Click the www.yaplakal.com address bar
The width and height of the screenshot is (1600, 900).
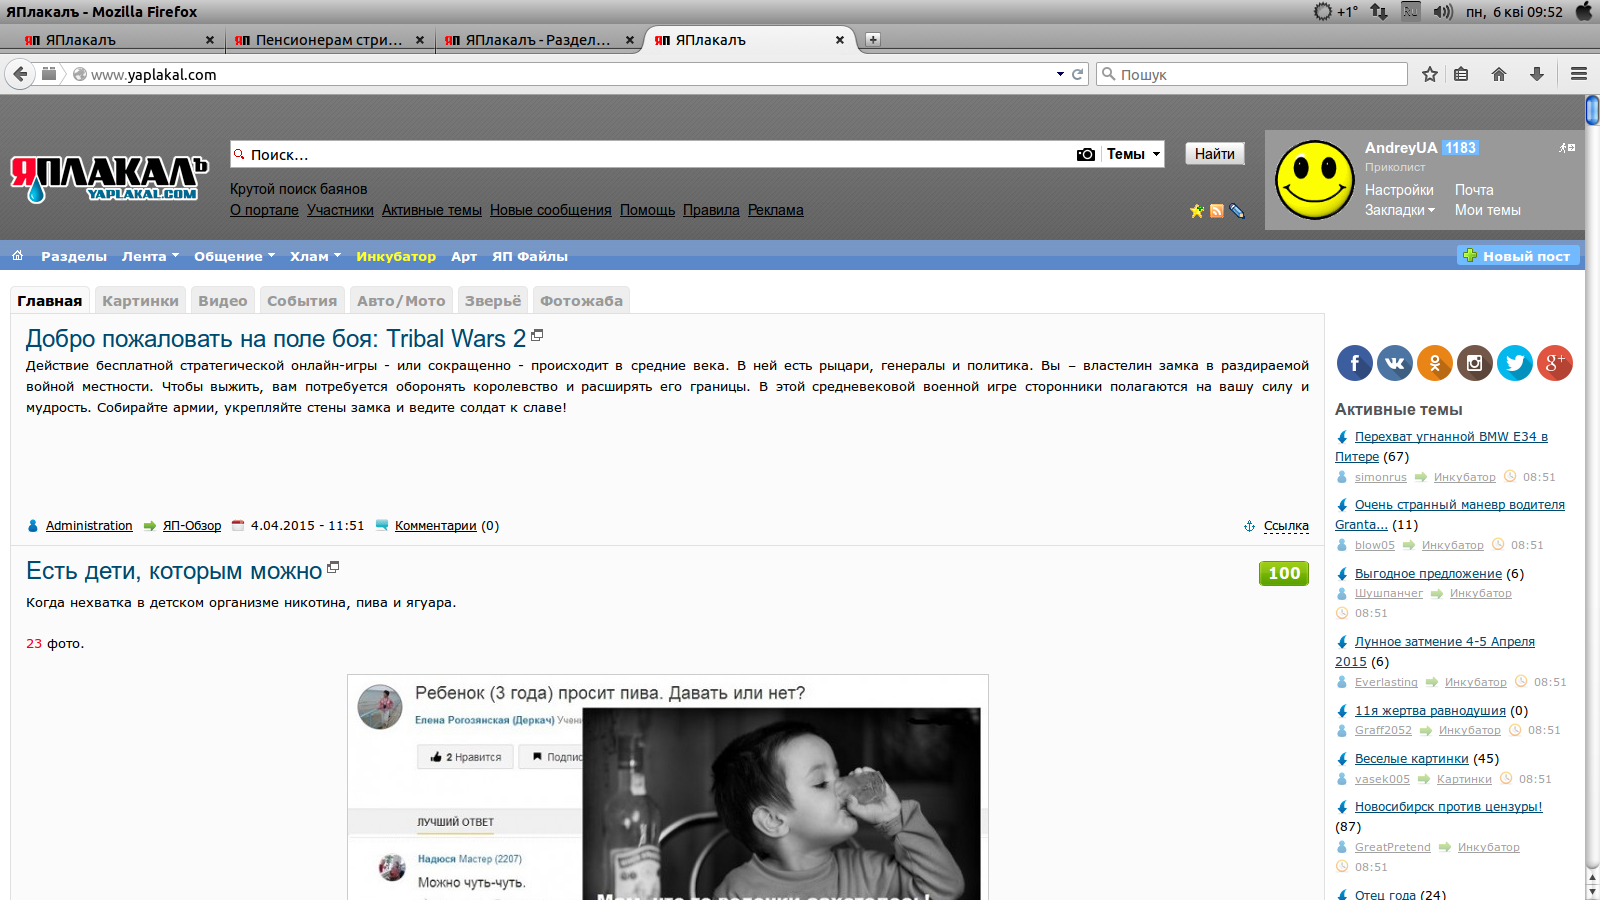click(570, 74)
